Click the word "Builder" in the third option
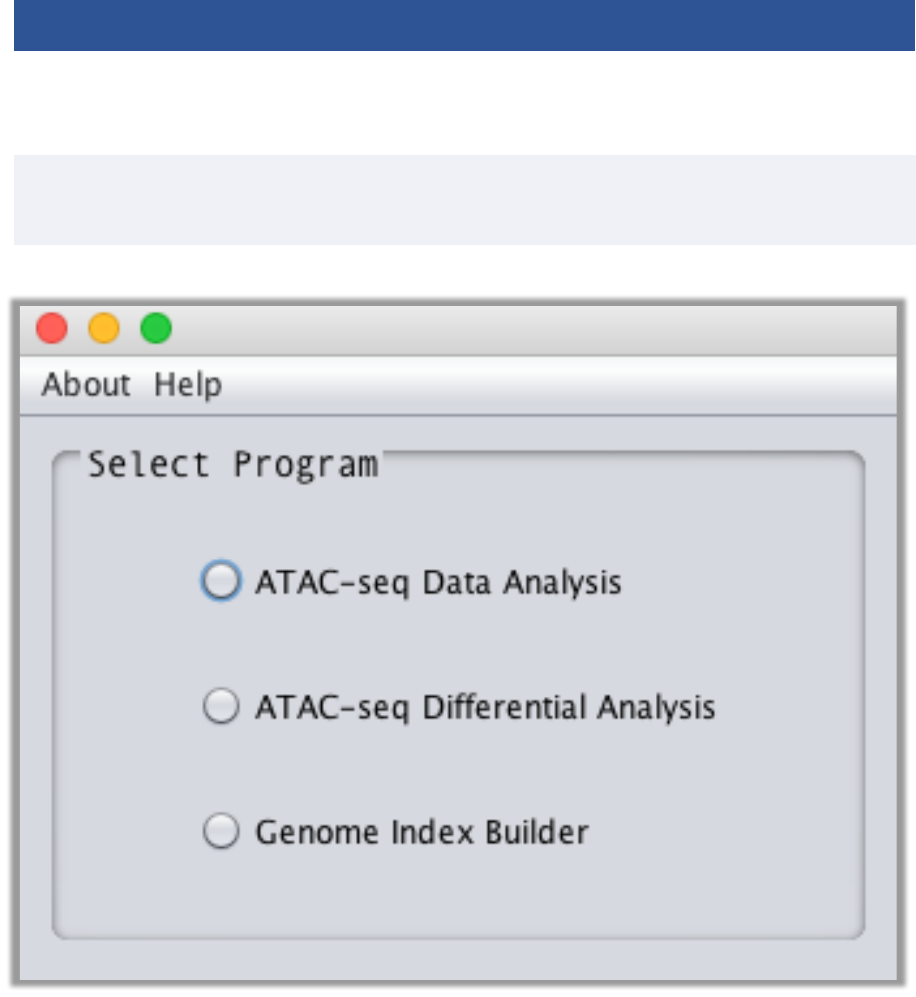This screenshot has height=997, width=916. click(x=544, y=832)
